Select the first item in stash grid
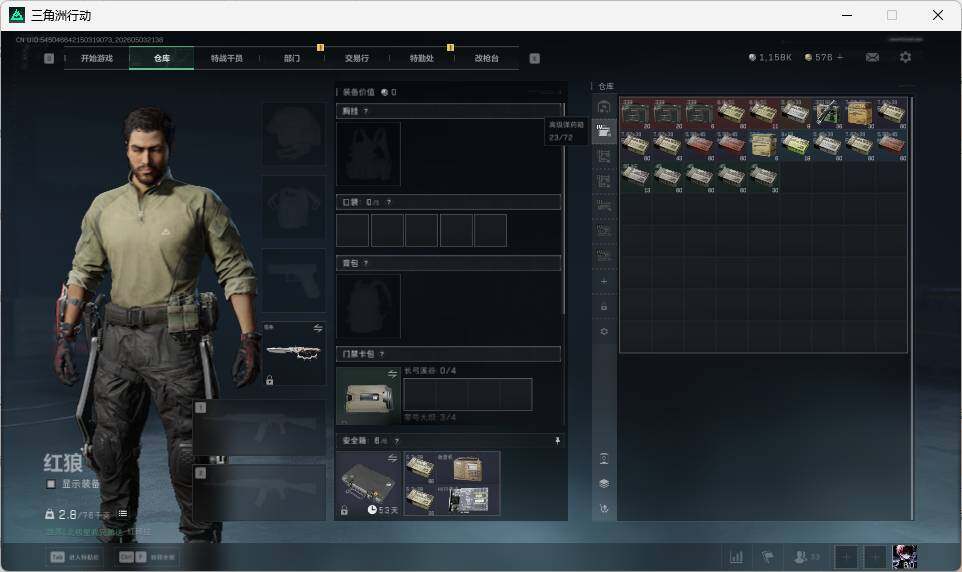Image resolution: width=962 pixels, height=572 pixels. coord(636,113)
